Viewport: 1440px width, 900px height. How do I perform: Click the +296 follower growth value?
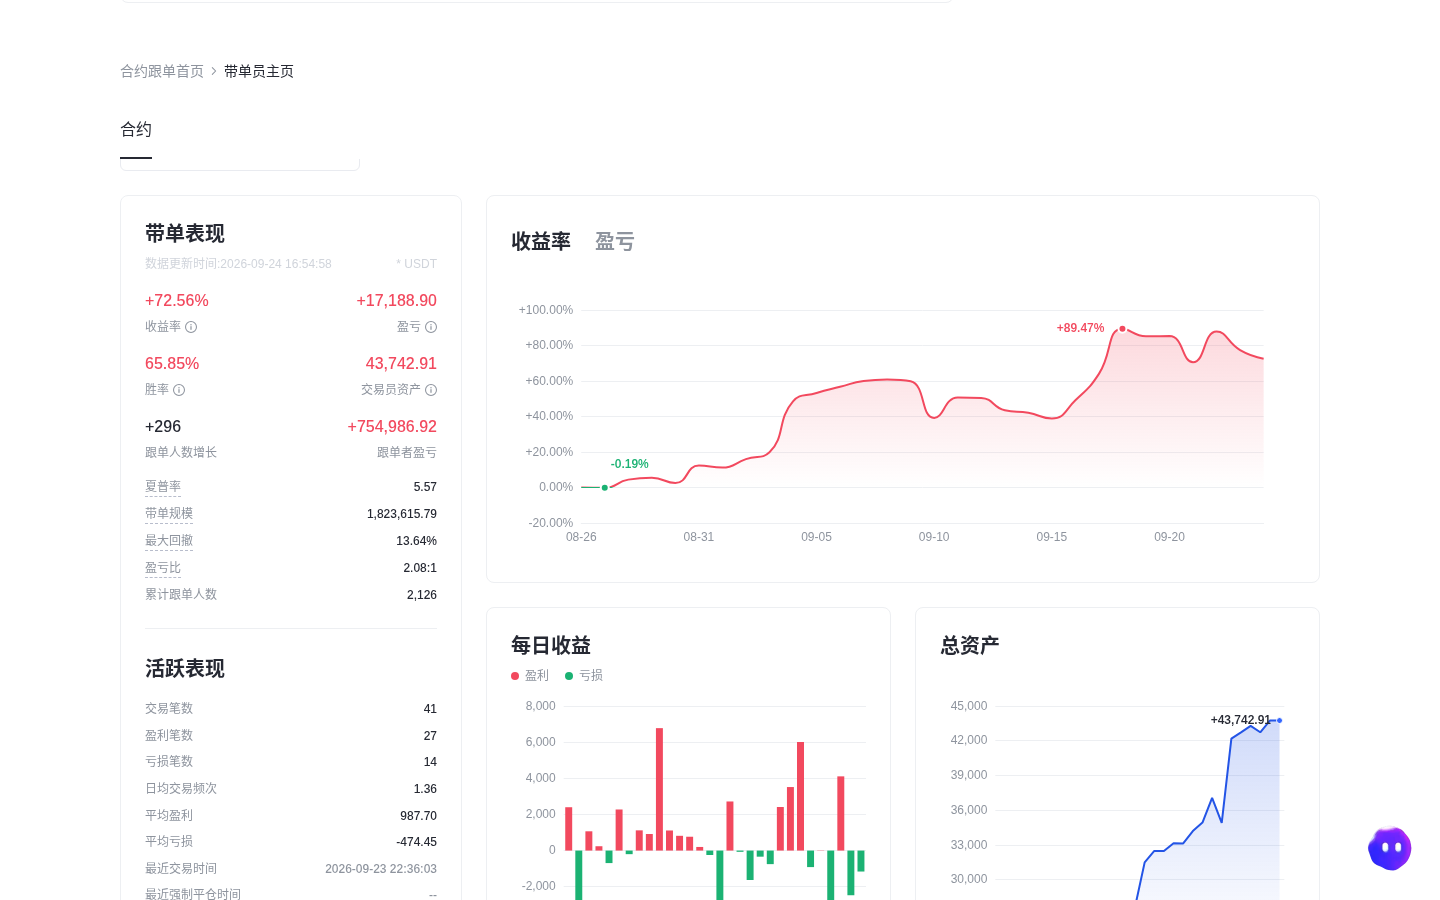point(163,427)
